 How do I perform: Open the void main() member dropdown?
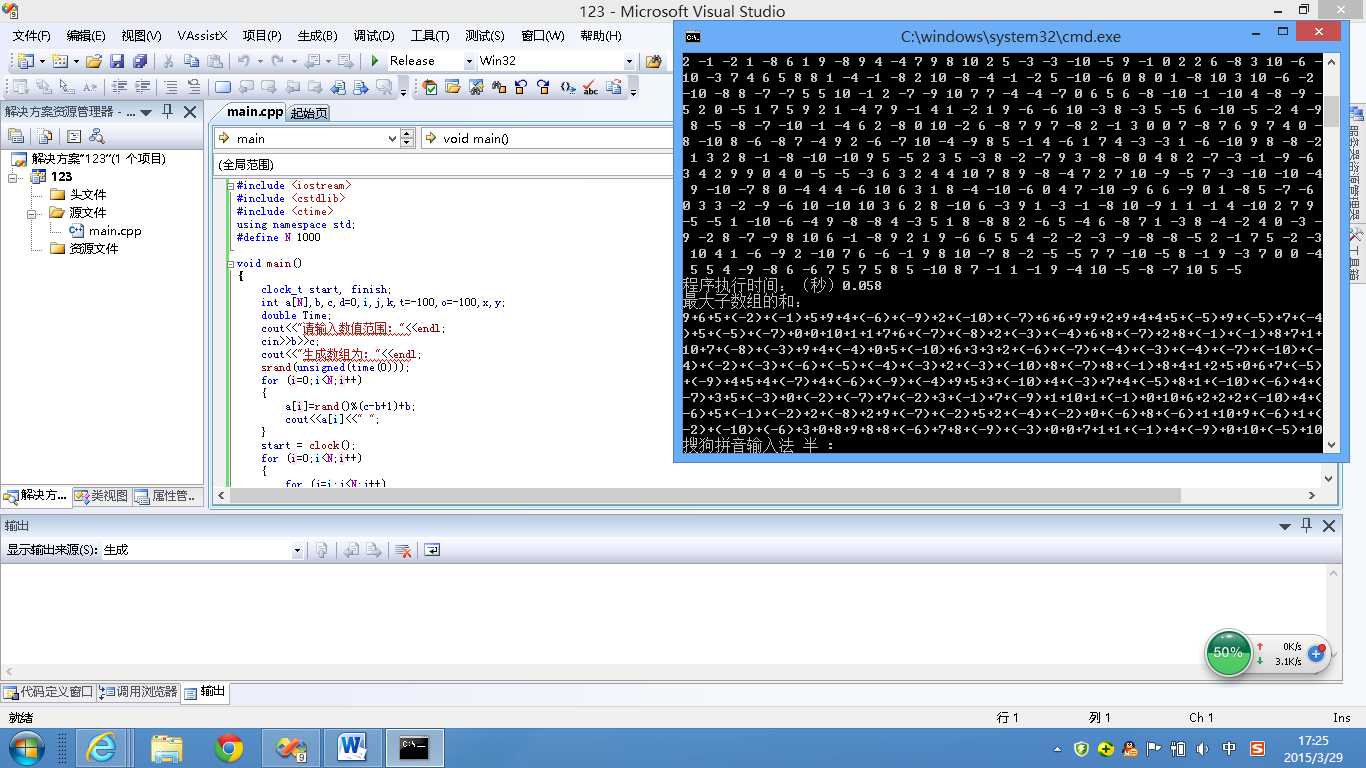tap(548, 138)
